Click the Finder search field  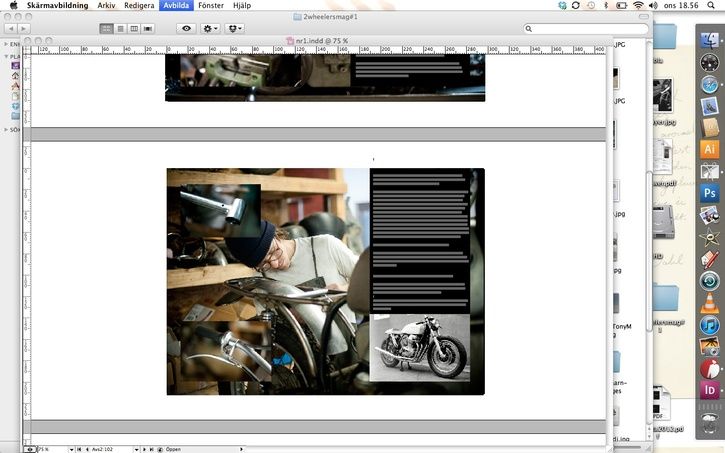click(585, 29)
